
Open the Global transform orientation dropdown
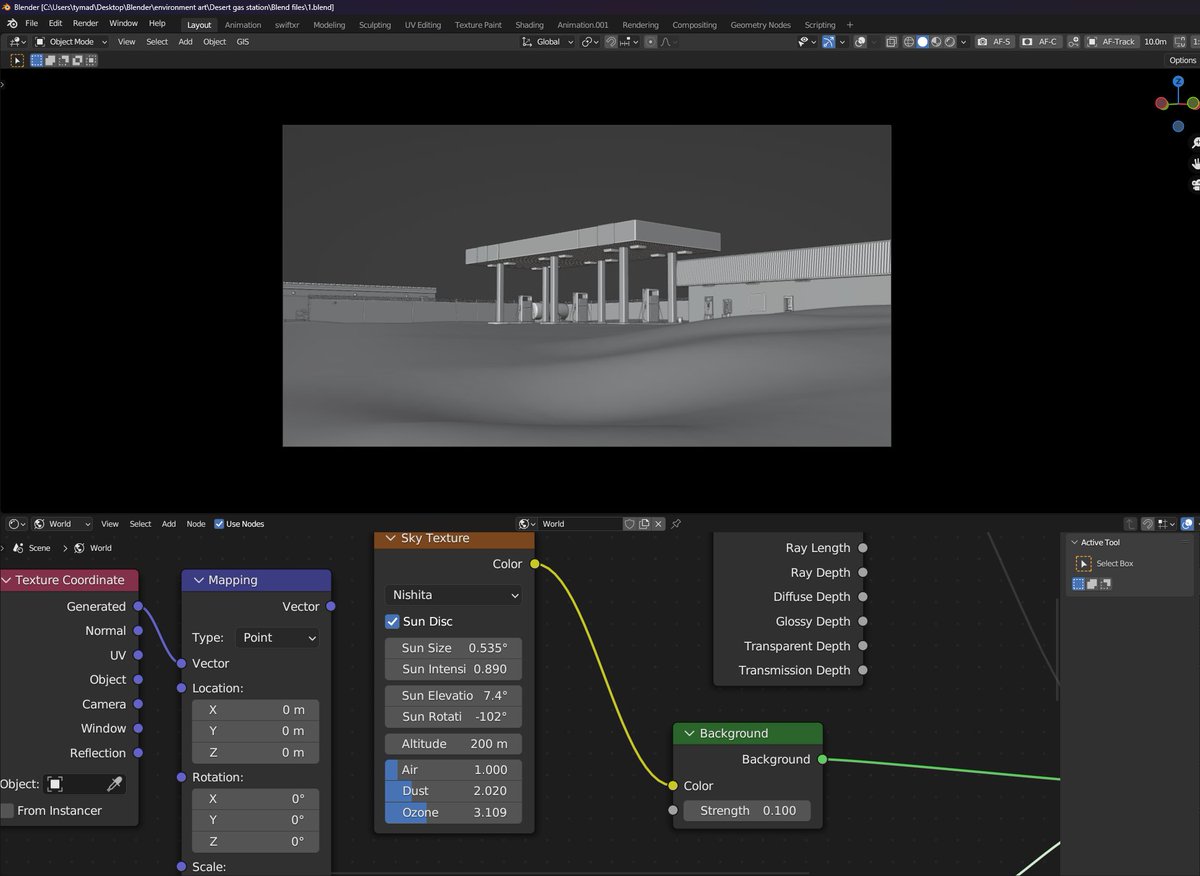548,42
